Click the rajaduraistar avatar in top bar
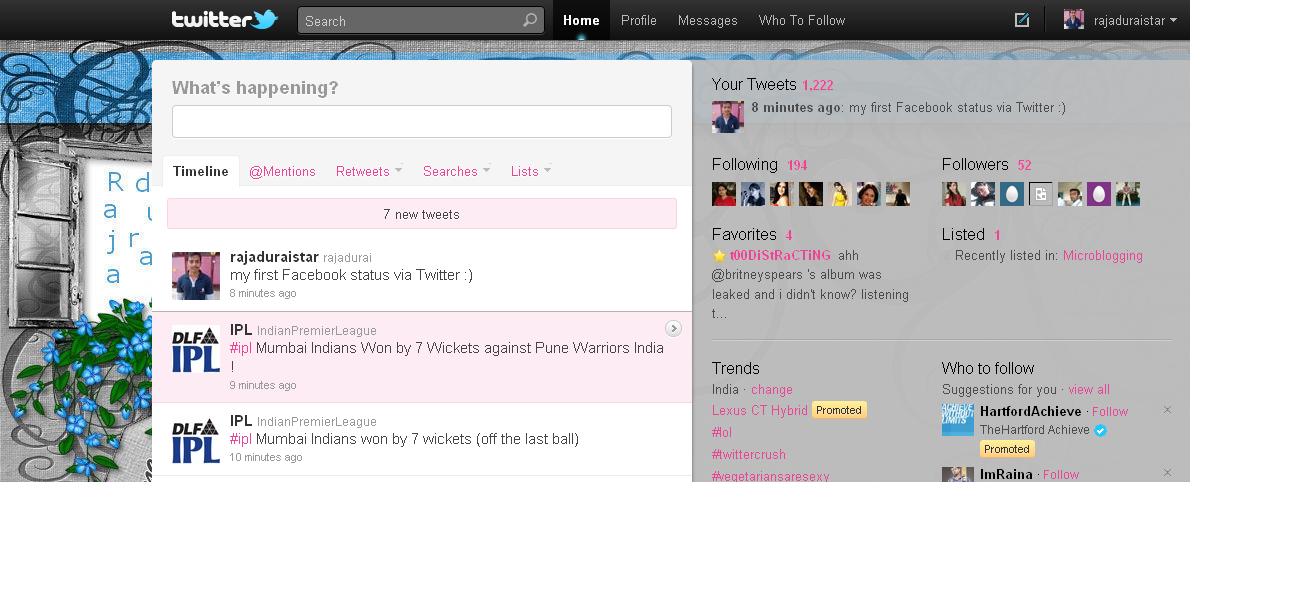The width and height of the screenshot is (1298, 613). (1073, 20)
